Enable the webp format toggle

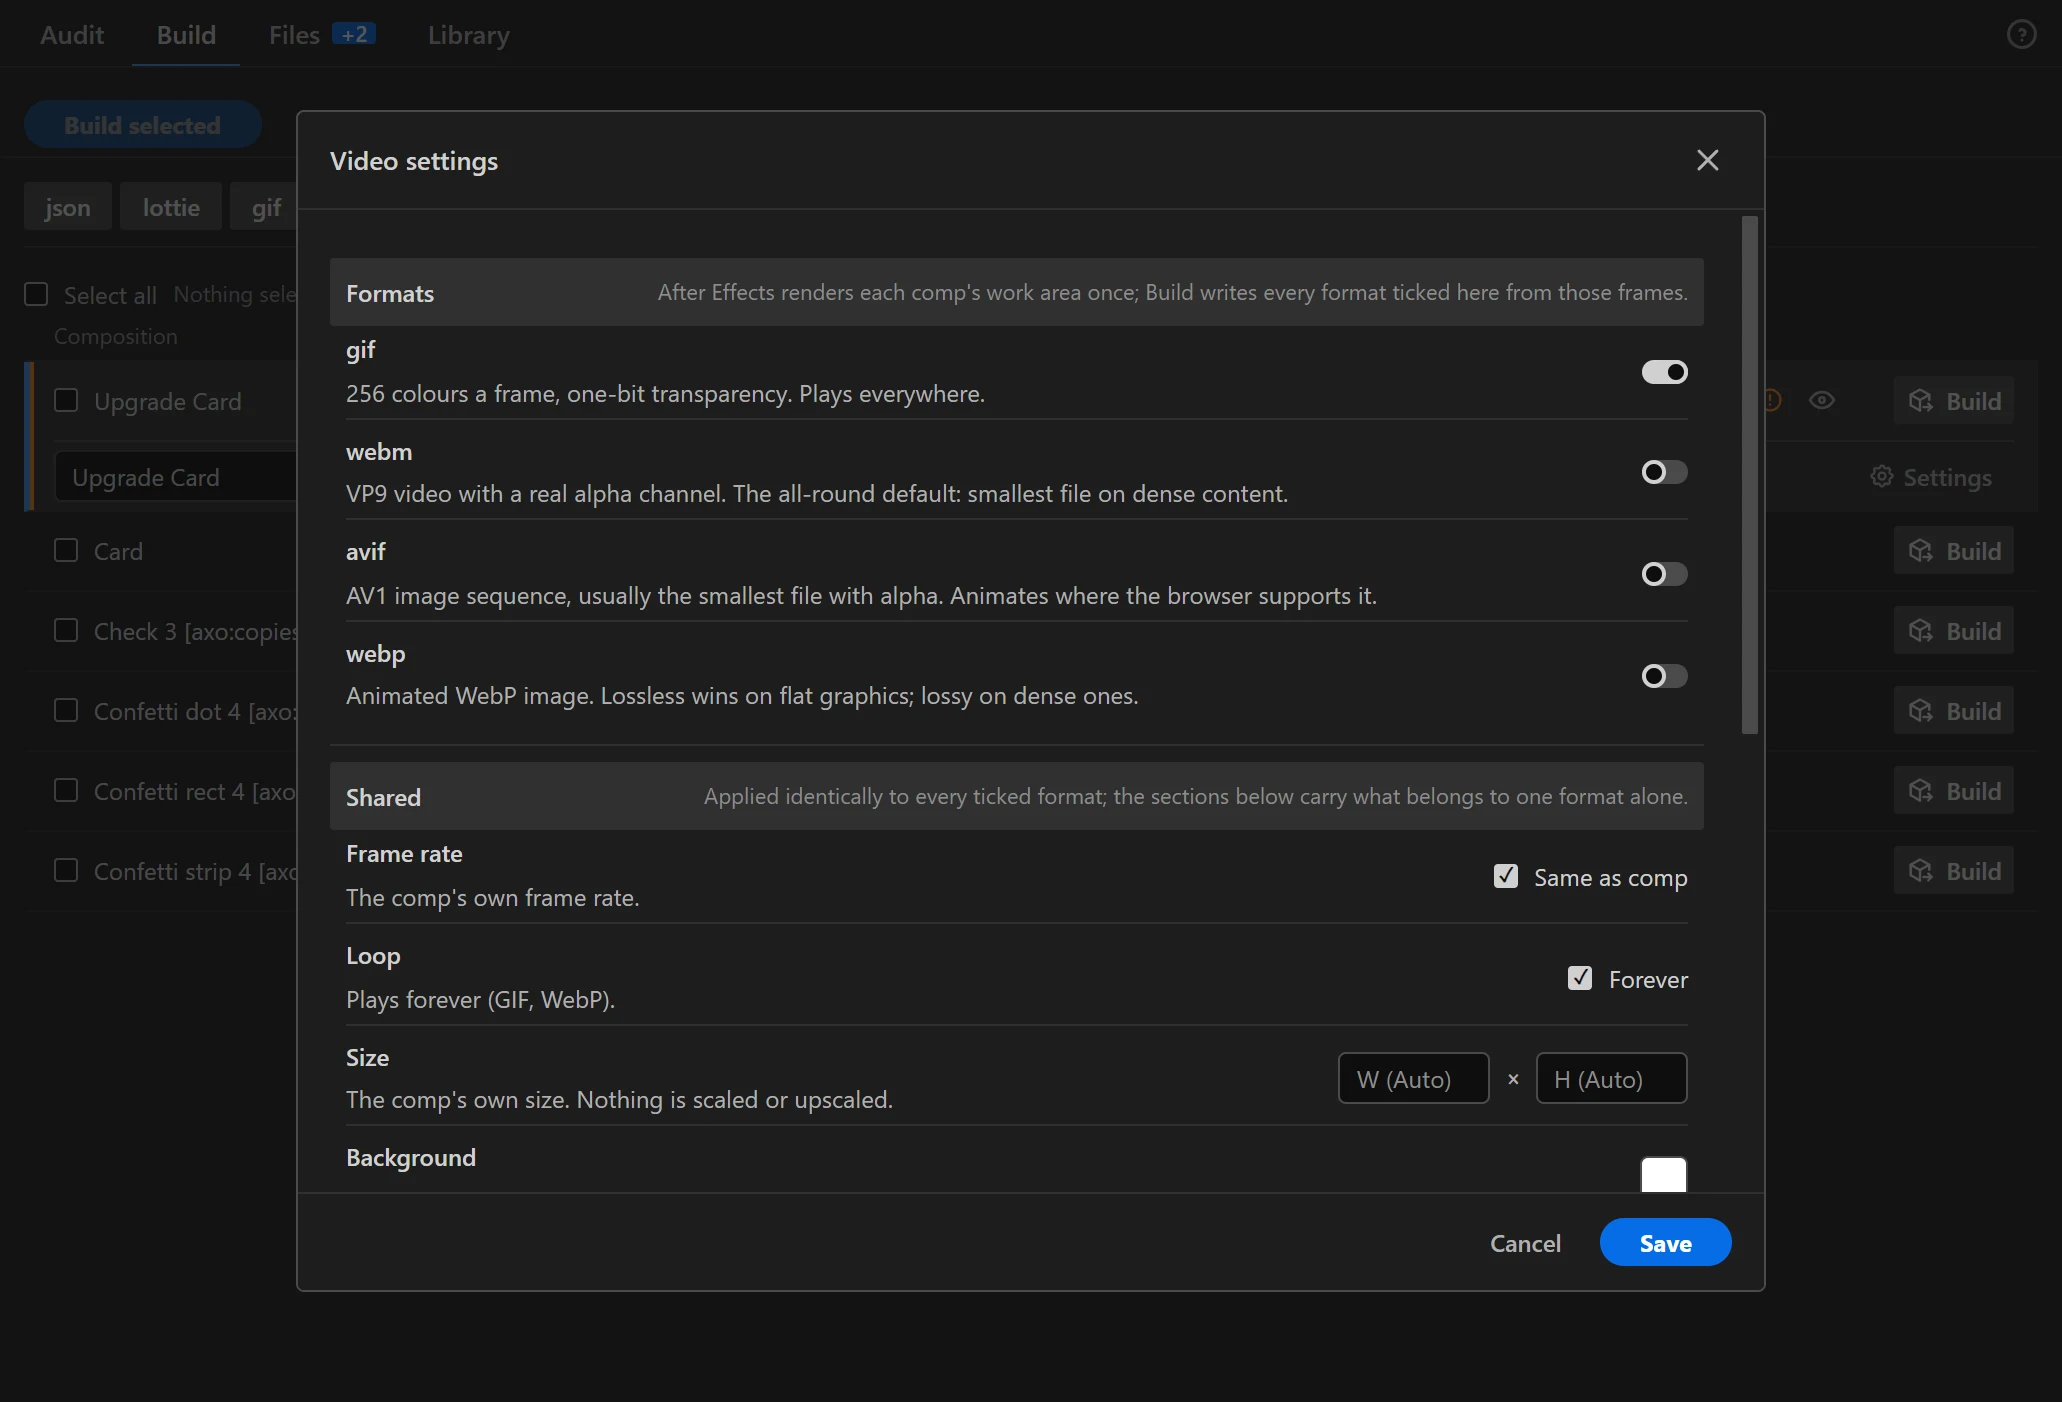pos(1664,676)
